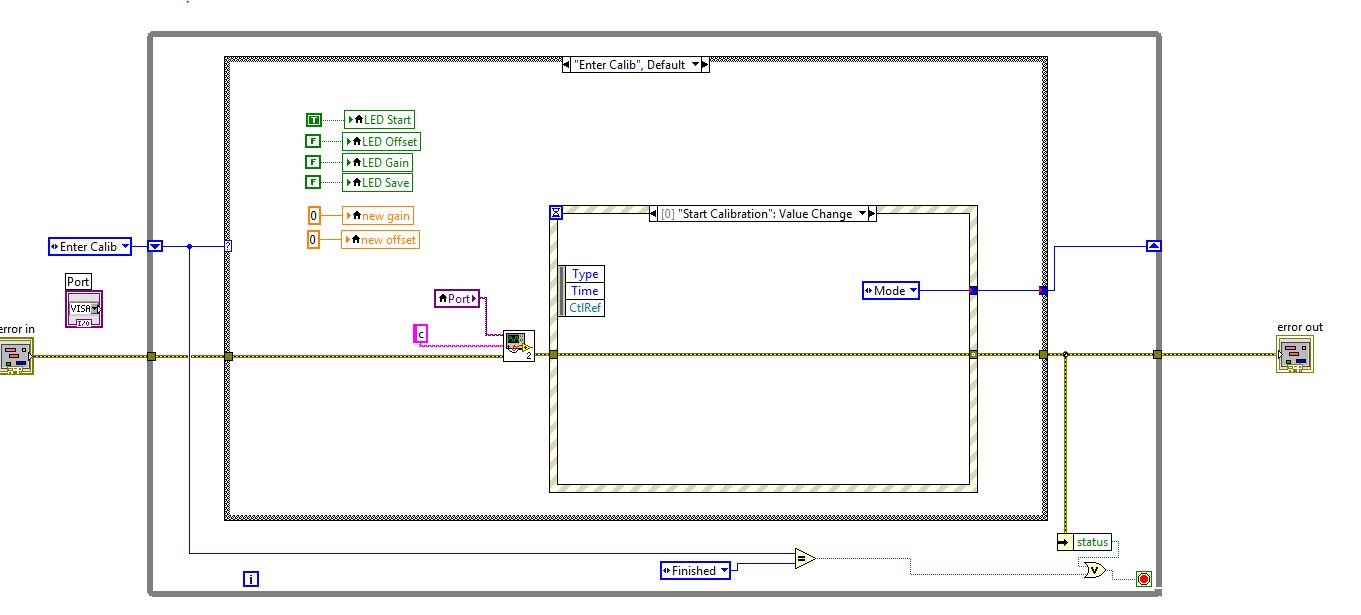Select the LED Gain local variable
The image size is (1361, 615).
click(377, 162)
